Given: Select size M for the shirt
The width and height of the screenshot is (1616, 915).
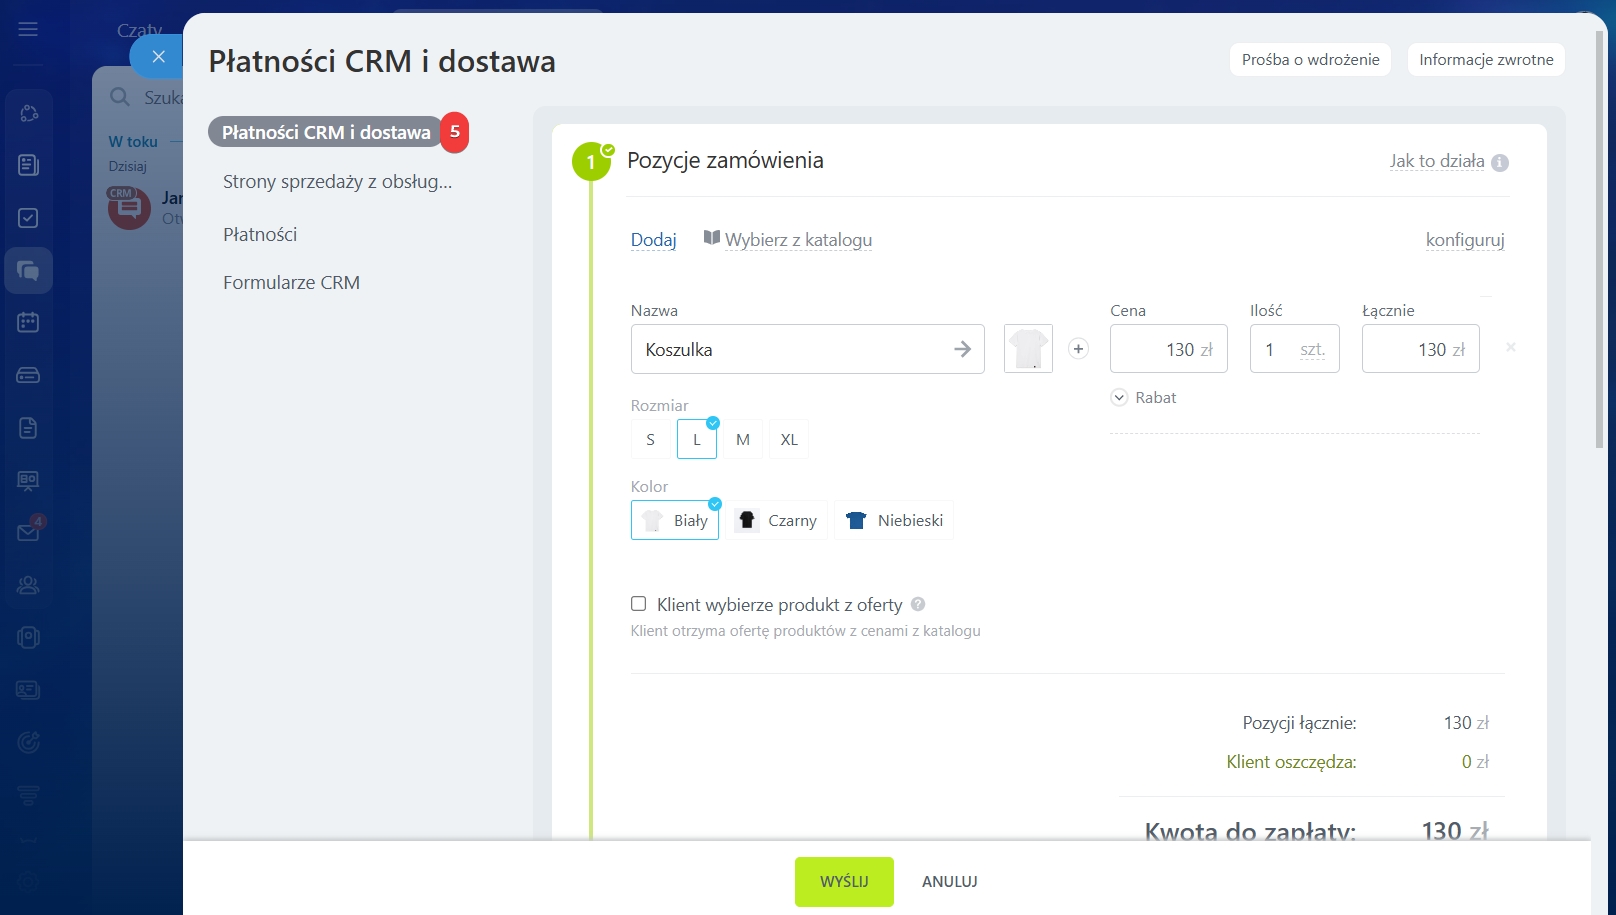Looking at the screenshot, I should point(743,440).
